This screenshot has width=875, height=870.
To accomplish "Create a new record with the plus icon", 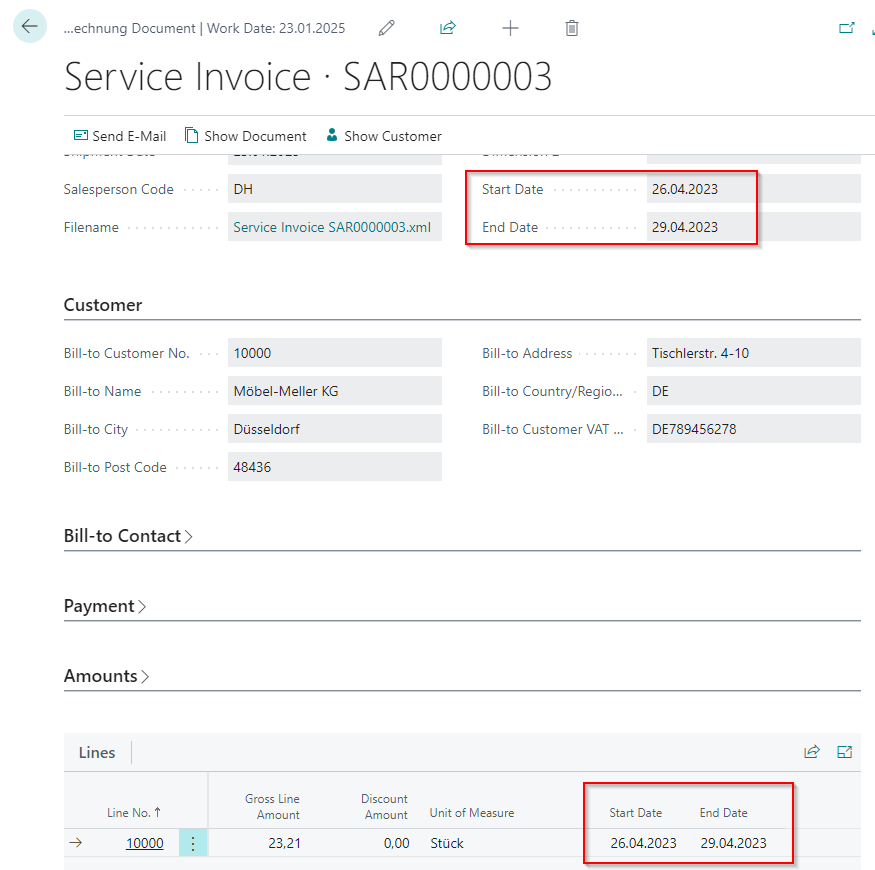I will [510, 28].
